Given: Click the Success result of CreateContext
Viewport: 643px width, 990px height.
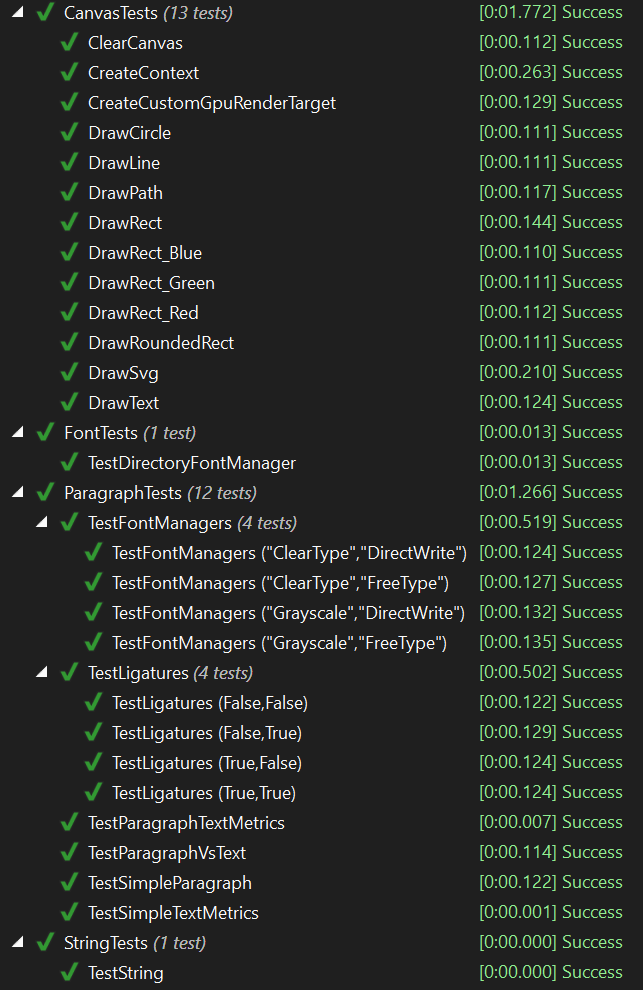Looking at the screenshot, I should 592,72.
